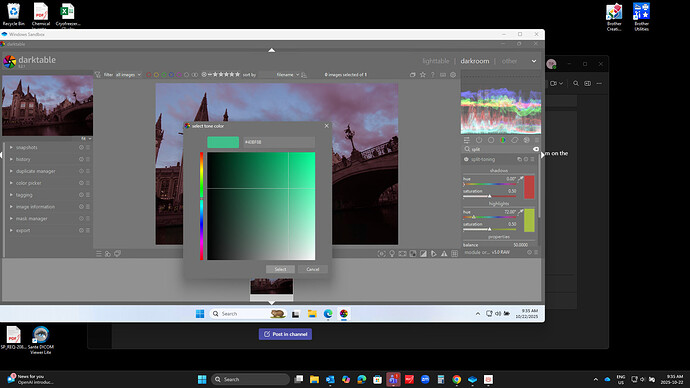Click the star rating filter
Screen dimensions: 690x388
221,75
